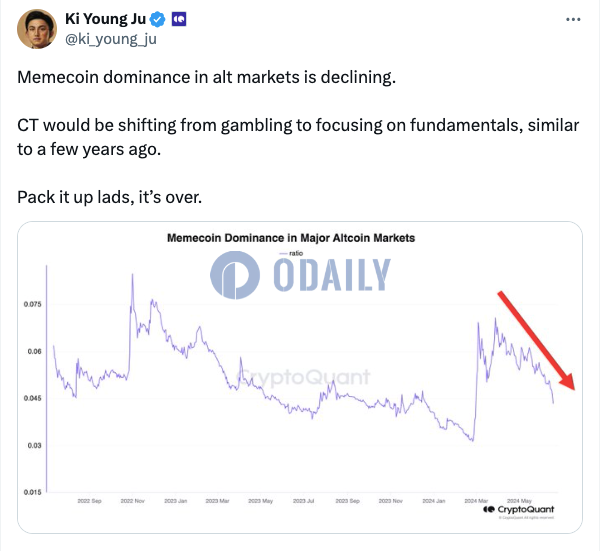
Task: Open Ki Young Ju's profile avatar
Action: 37,29
